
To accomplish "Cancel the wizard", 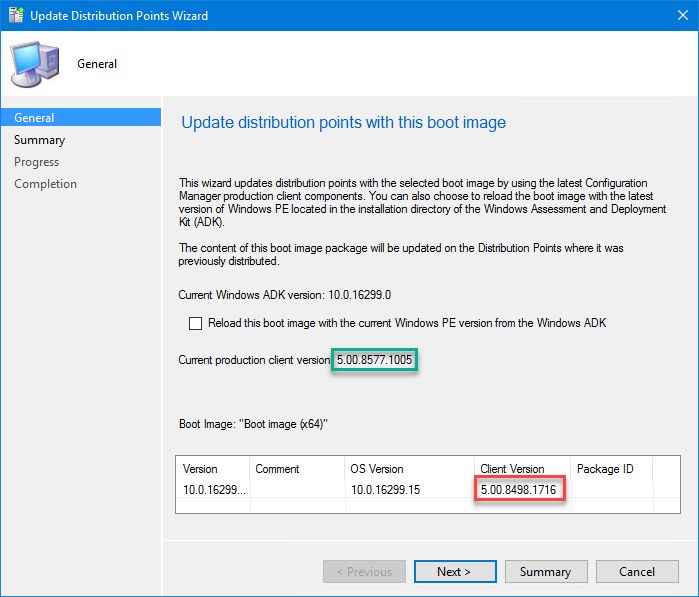I will click(637, 572).
